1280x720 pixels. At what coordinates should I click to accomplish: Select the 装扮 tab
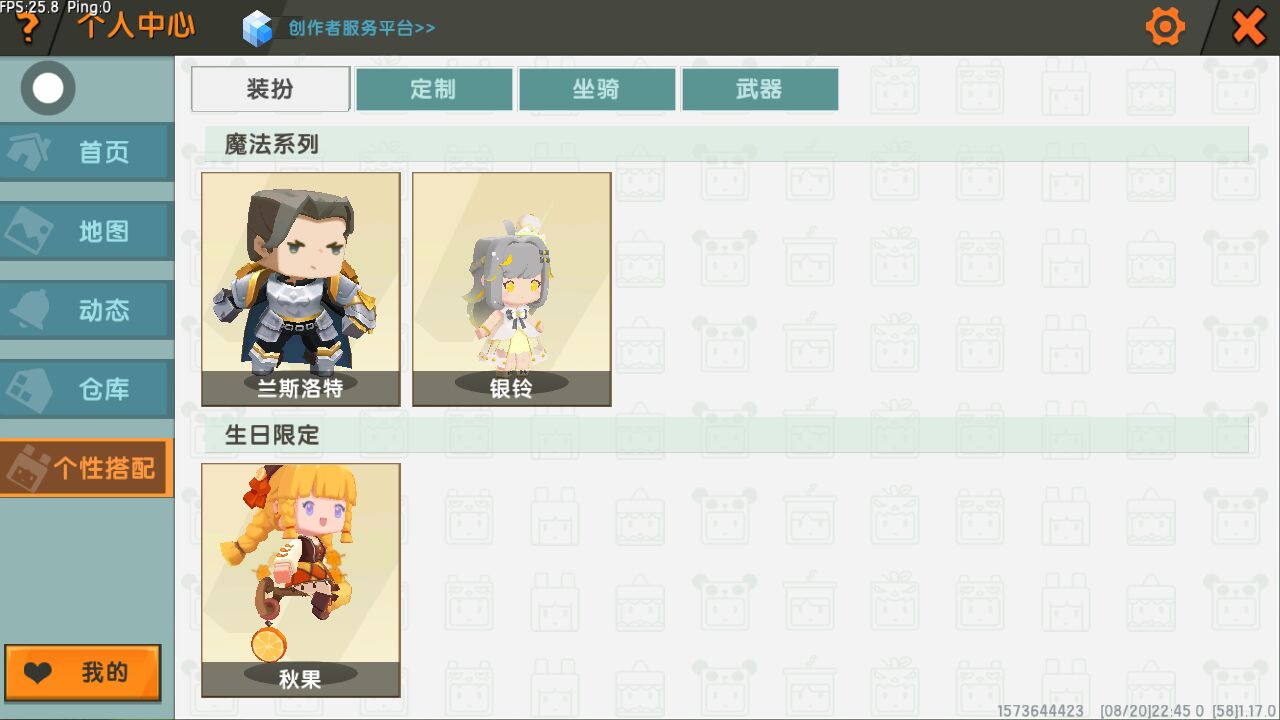tap(270, 89)
